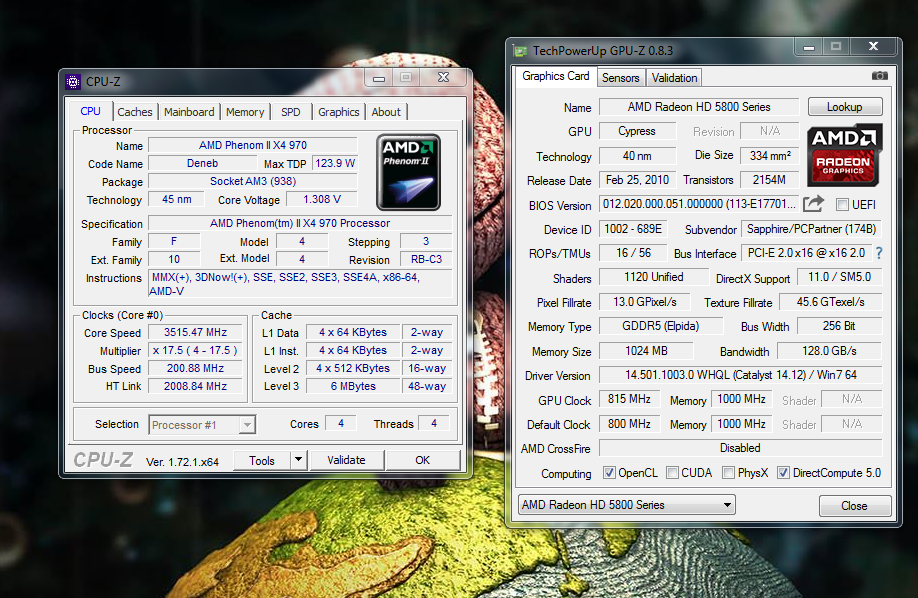918x598 pixels.
Task: Click the GPU value Cypress
Action: tap(637, 131)
